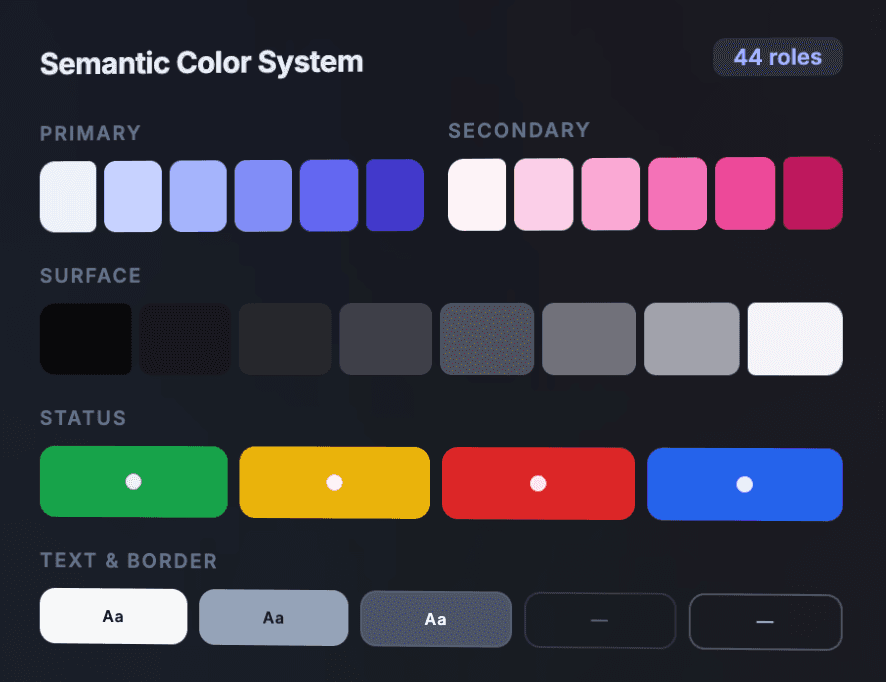Choose the dotted mid-gray fifth Surface swatch
The height and width of the screenshot is (682, 886).
point(487,338)
